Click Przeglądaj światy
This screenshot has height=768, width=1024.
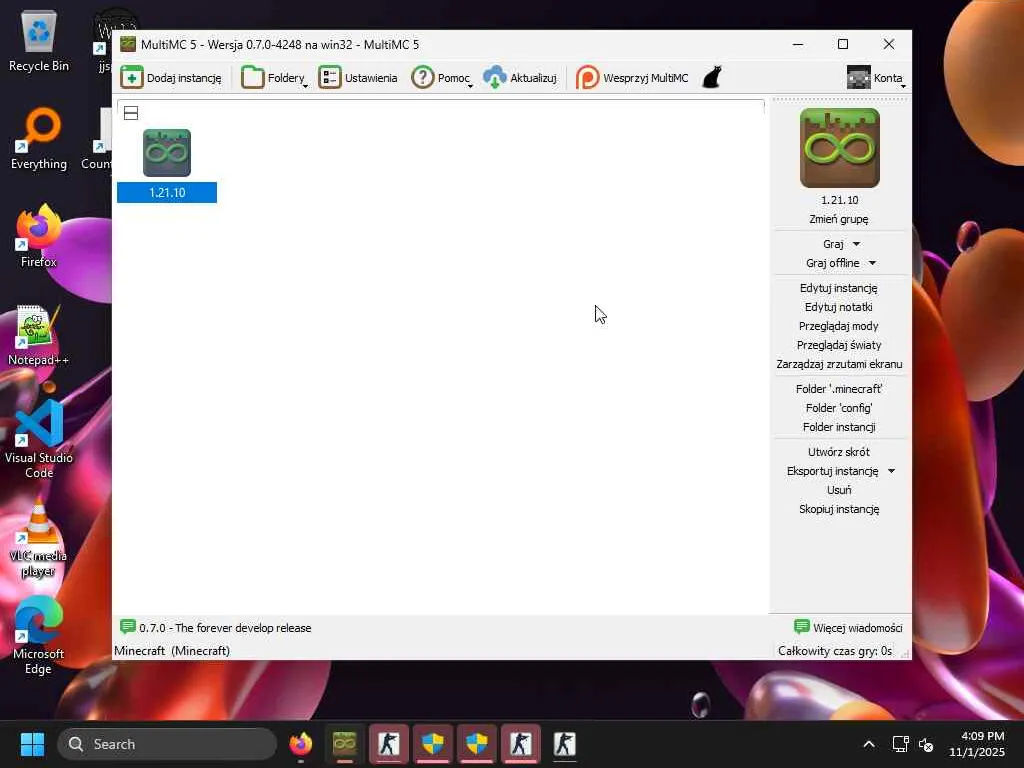coord(839,345)
